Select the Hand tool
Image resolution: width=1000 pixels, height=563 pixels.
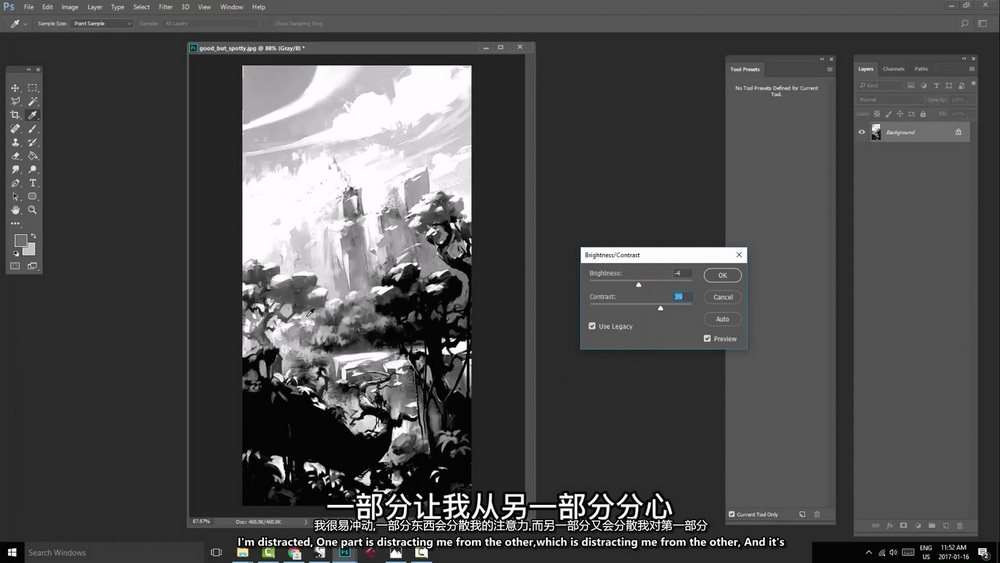point(15,210)
